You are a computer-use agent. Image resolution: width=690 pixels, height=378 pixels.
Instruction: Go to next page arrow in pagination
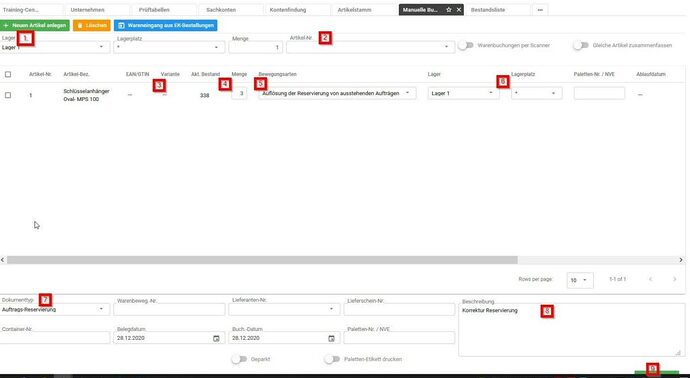click(674, 279)
